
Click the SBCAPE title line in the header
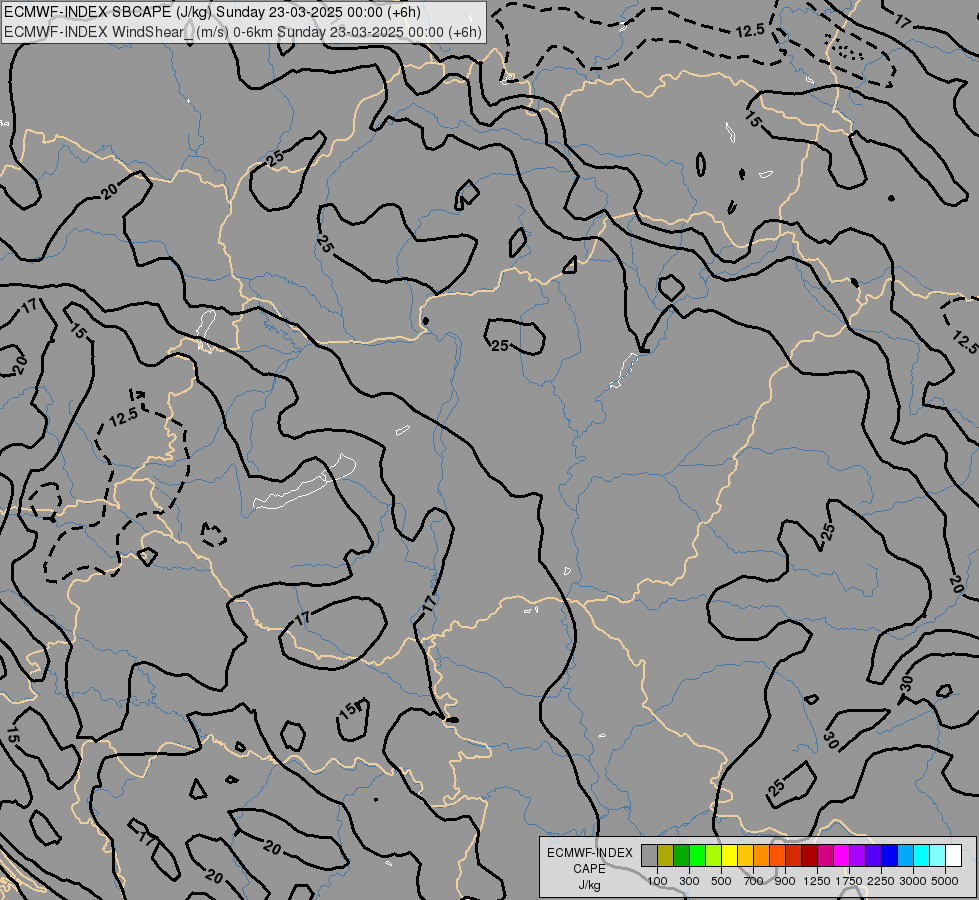click(x=212, y=12)
